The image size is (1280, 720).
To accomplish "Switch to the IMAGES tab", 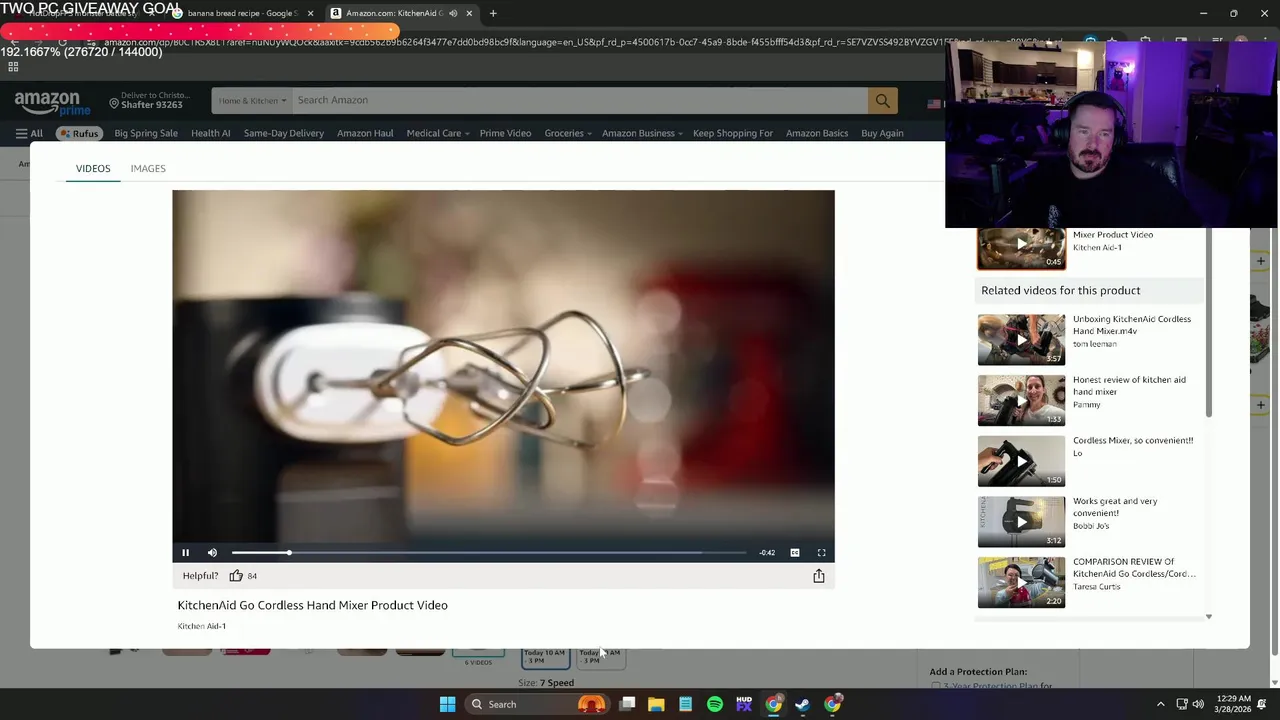I will click(148, 168).
